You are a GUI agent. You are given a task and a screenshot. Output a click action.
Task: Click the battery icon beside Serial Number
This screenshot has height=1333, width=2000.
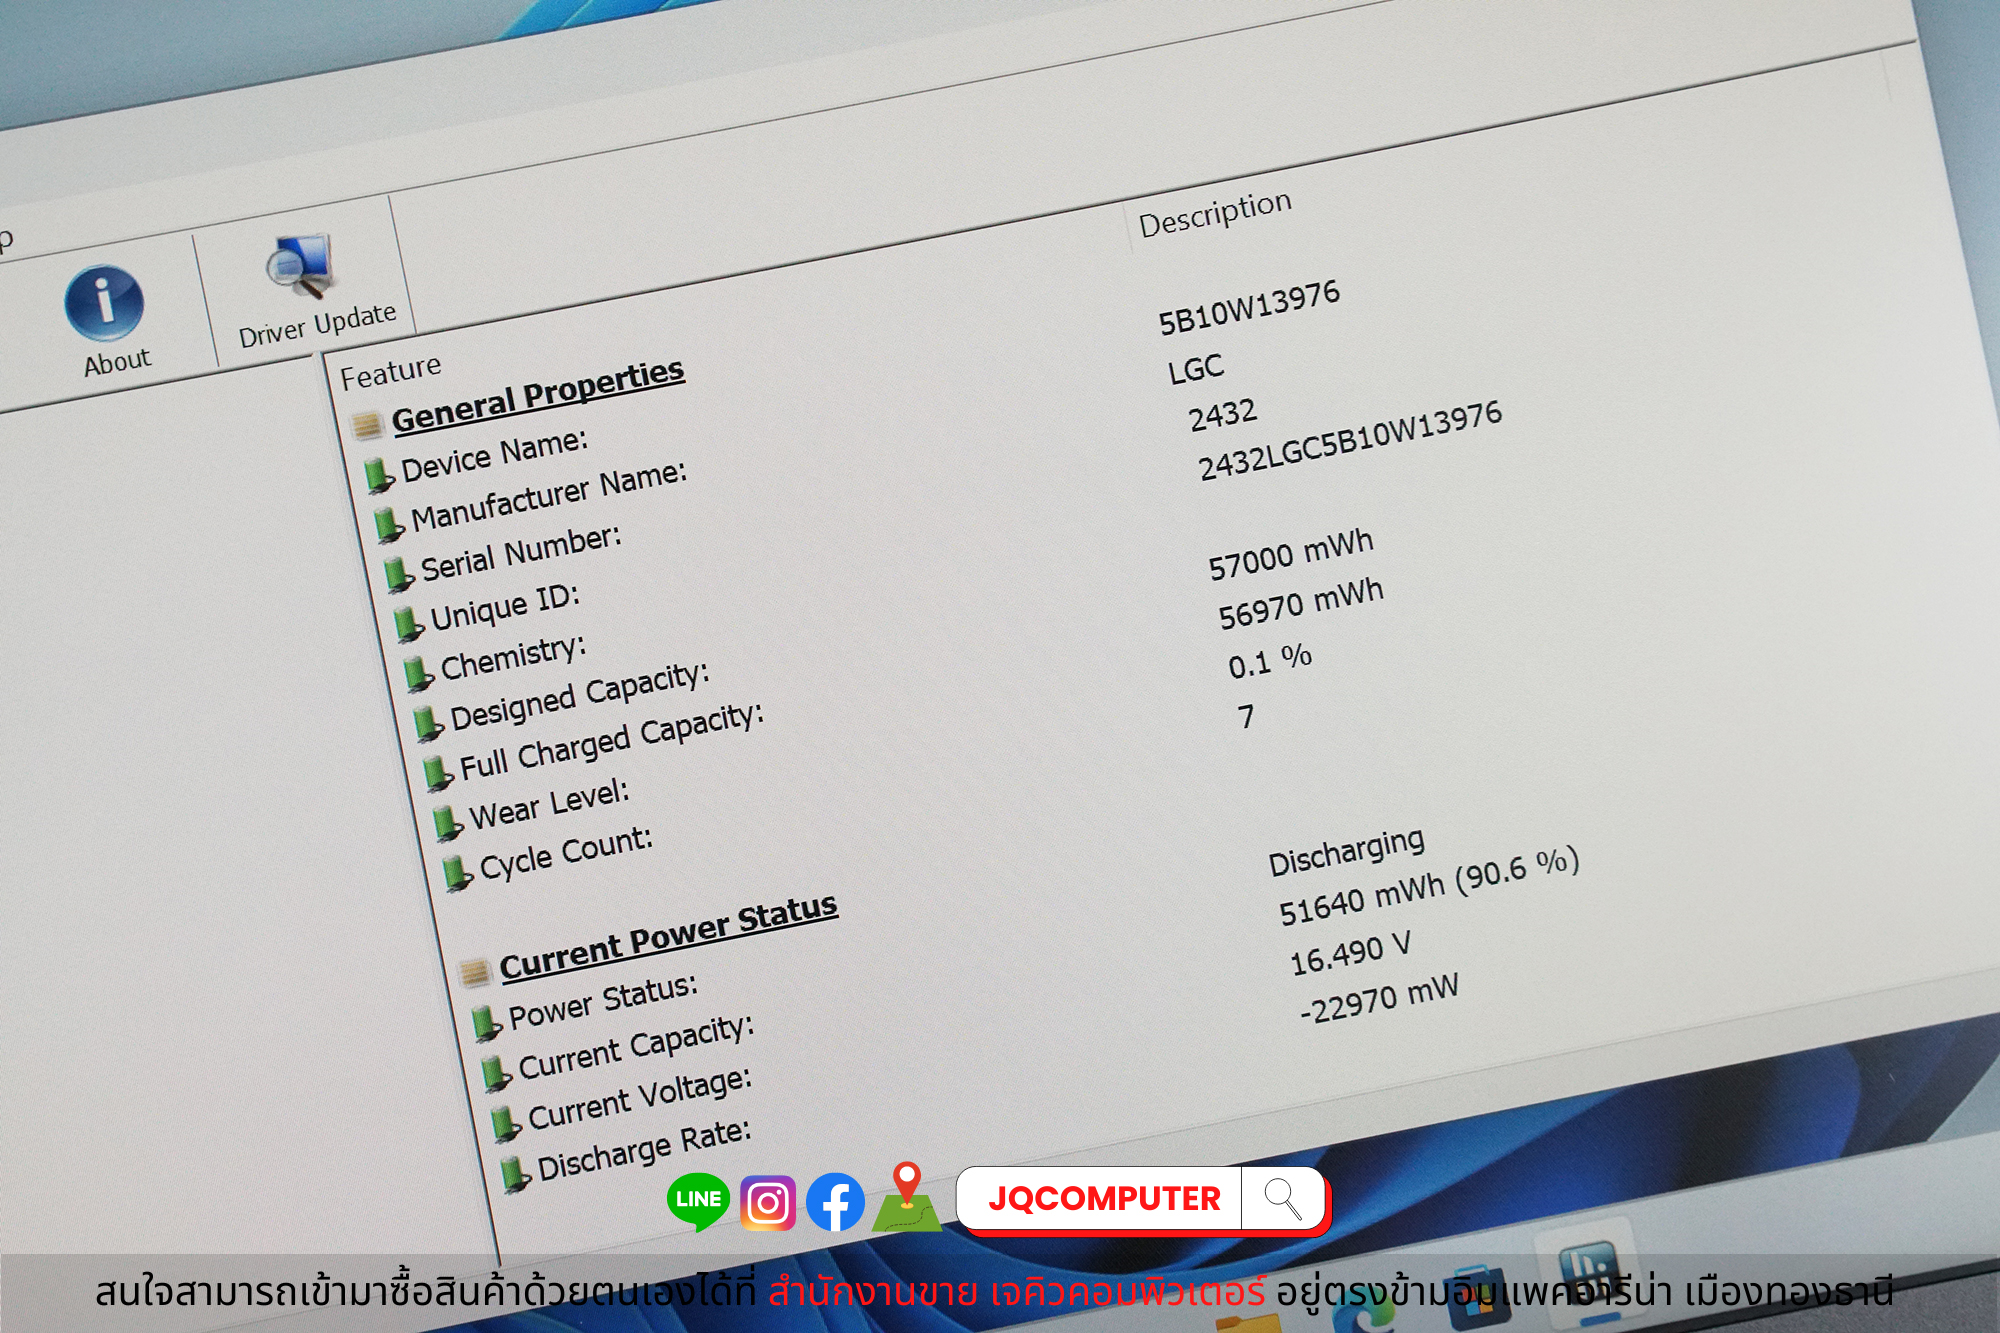point(398,573)
